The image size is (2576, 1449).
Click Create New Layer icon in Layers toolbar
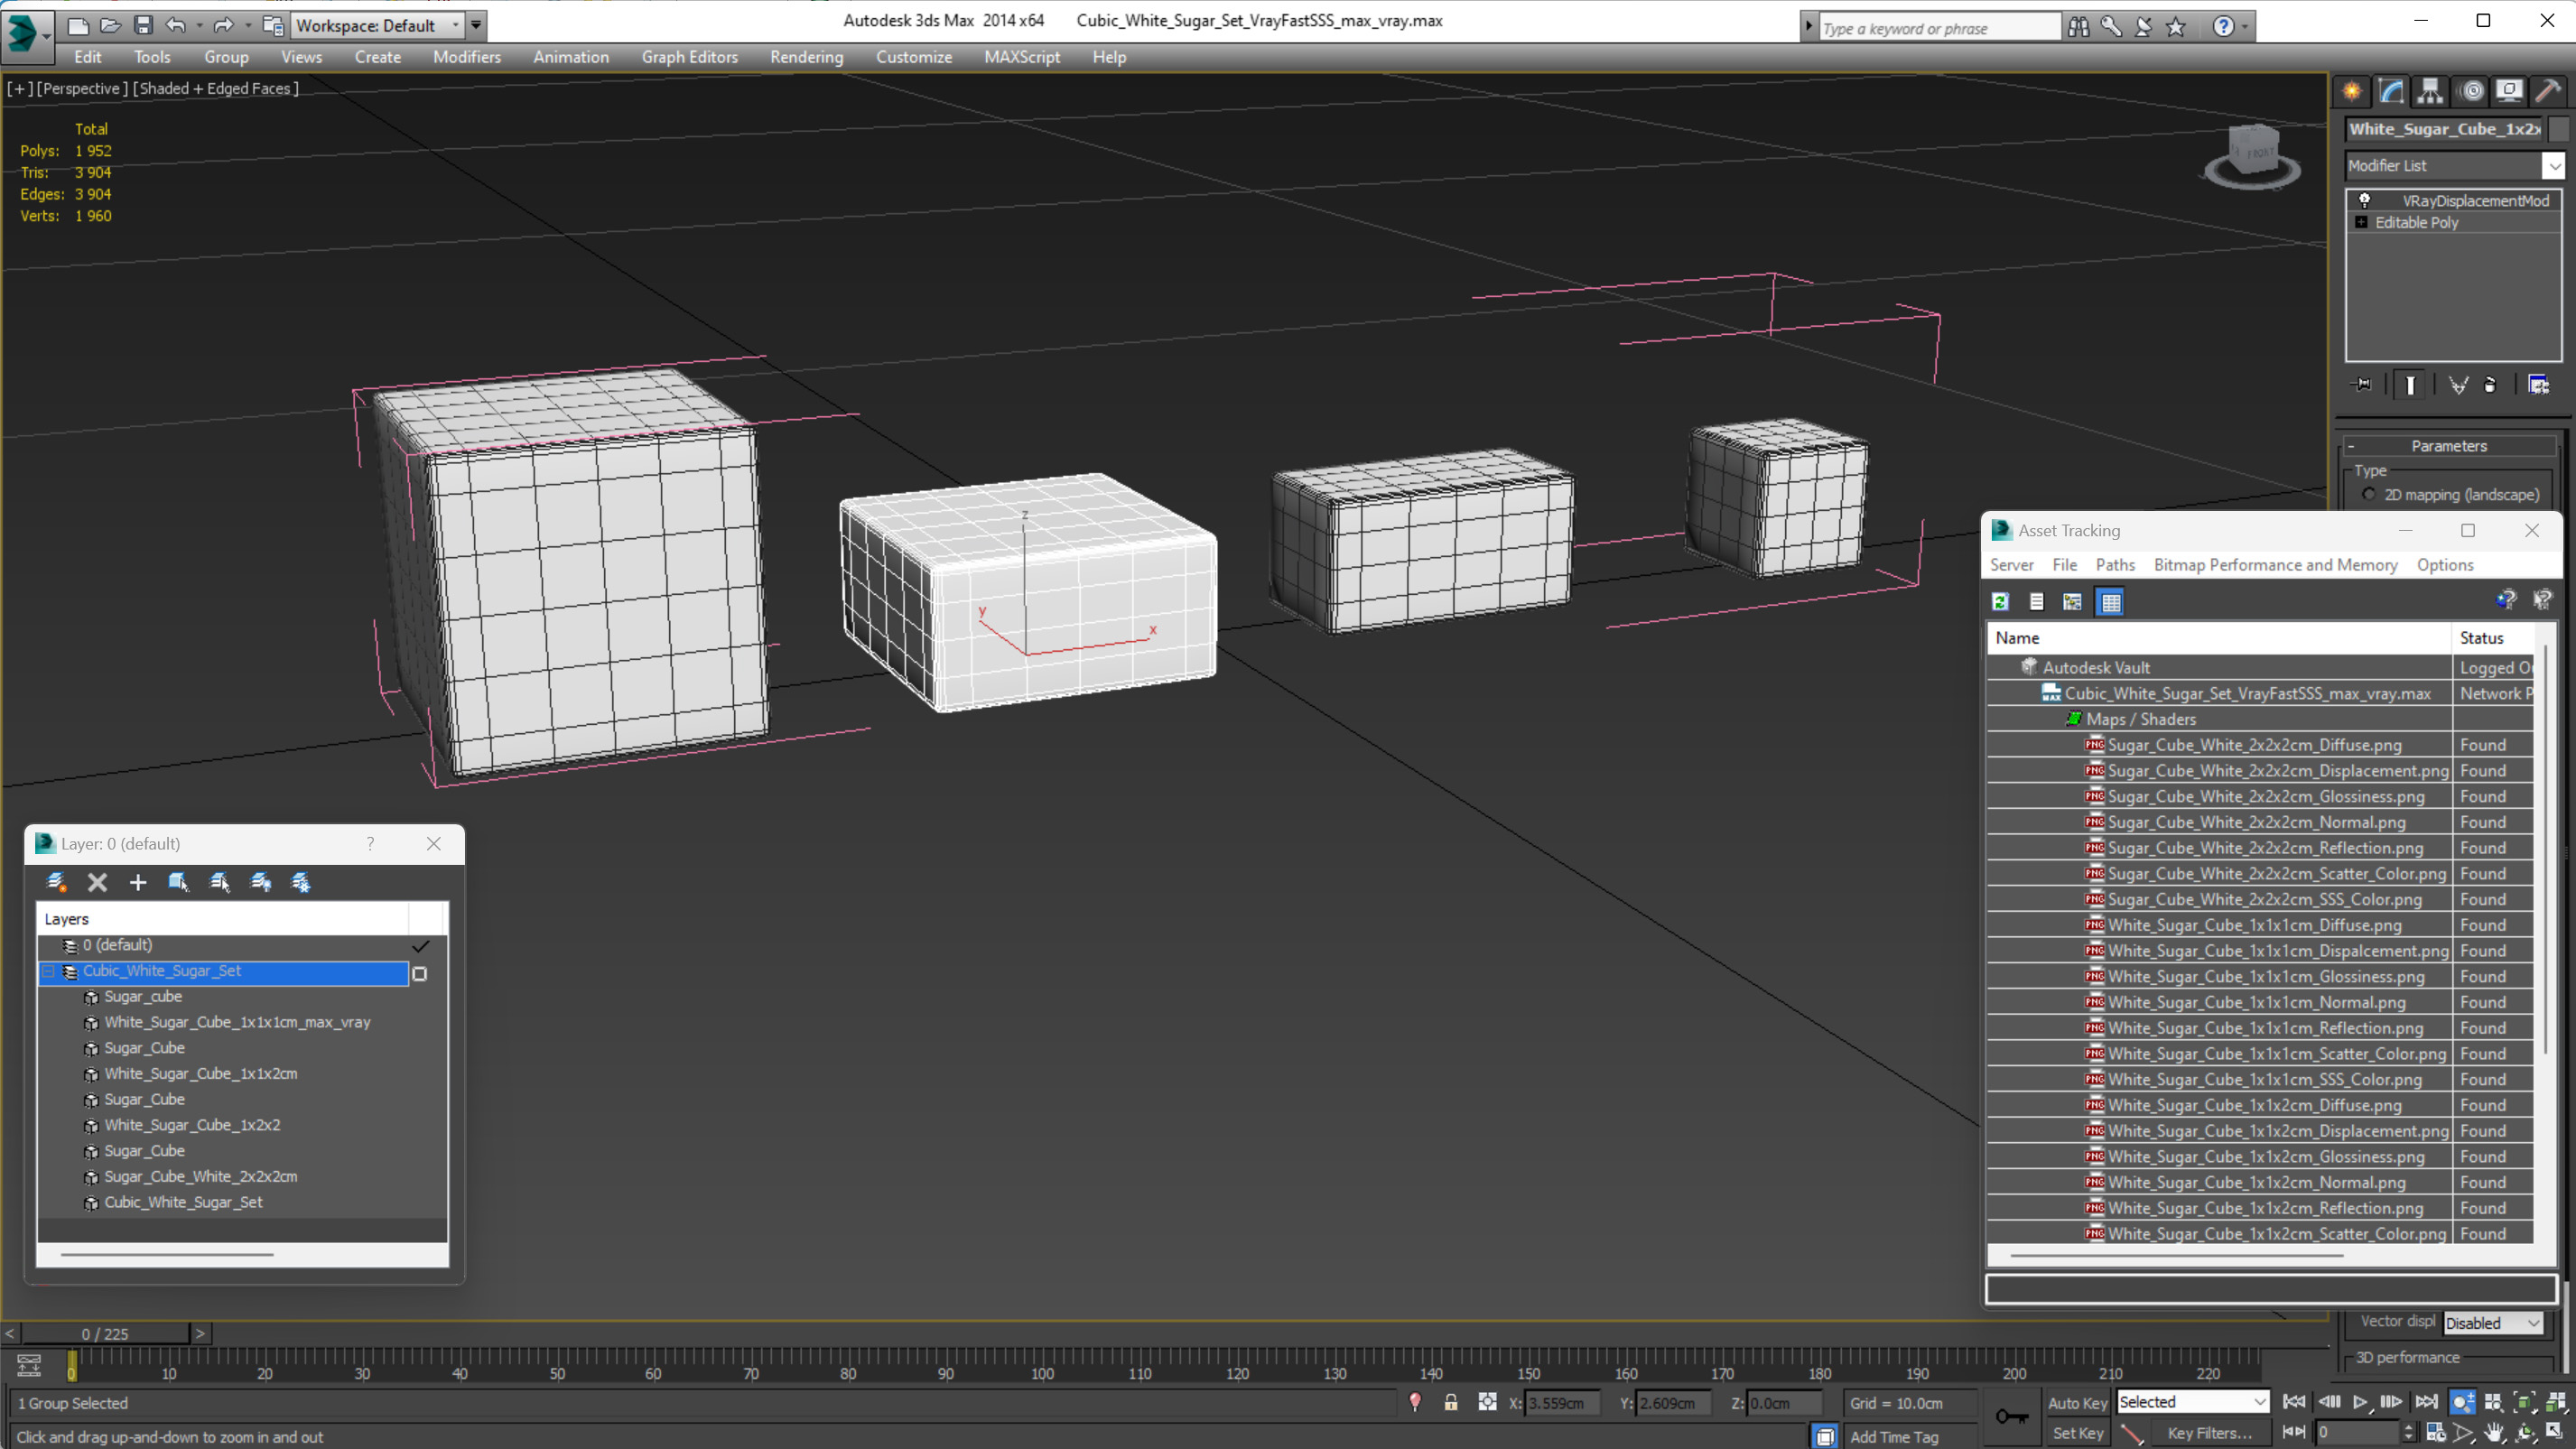[x=57, y=882]
